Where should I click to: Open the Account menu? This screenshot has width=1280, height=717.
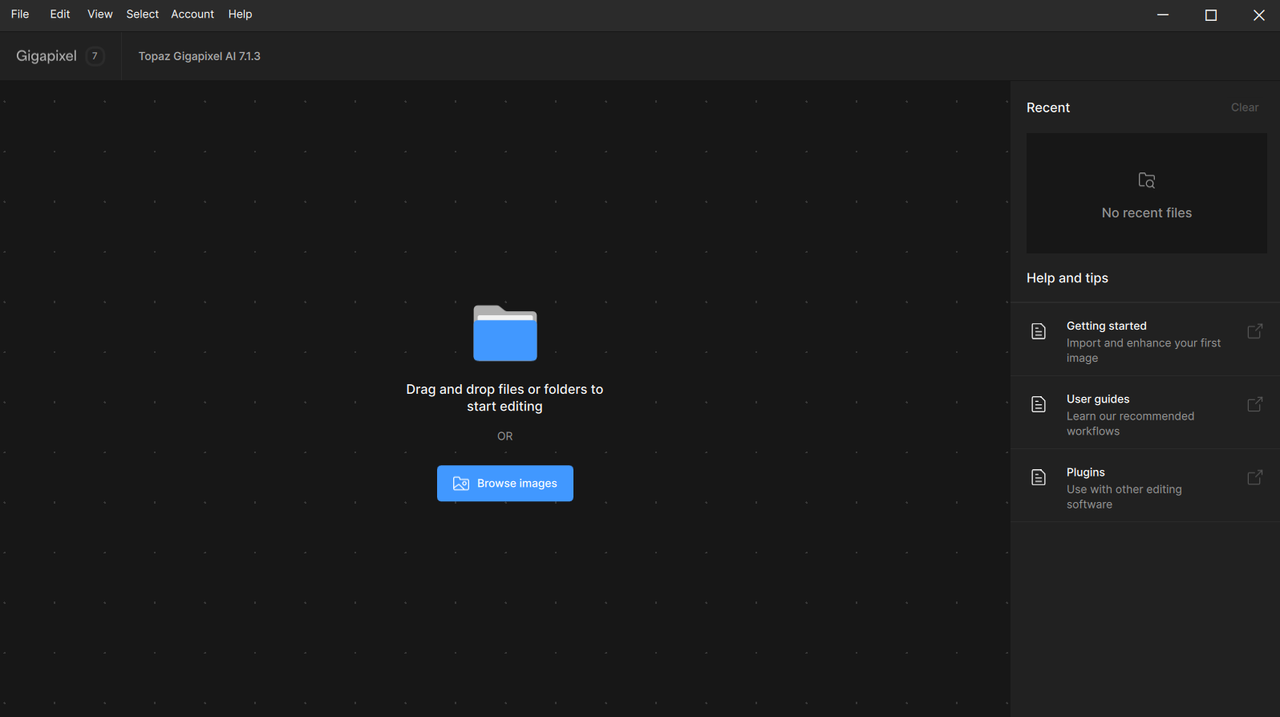pyautogui.click(x=192, y=14)
